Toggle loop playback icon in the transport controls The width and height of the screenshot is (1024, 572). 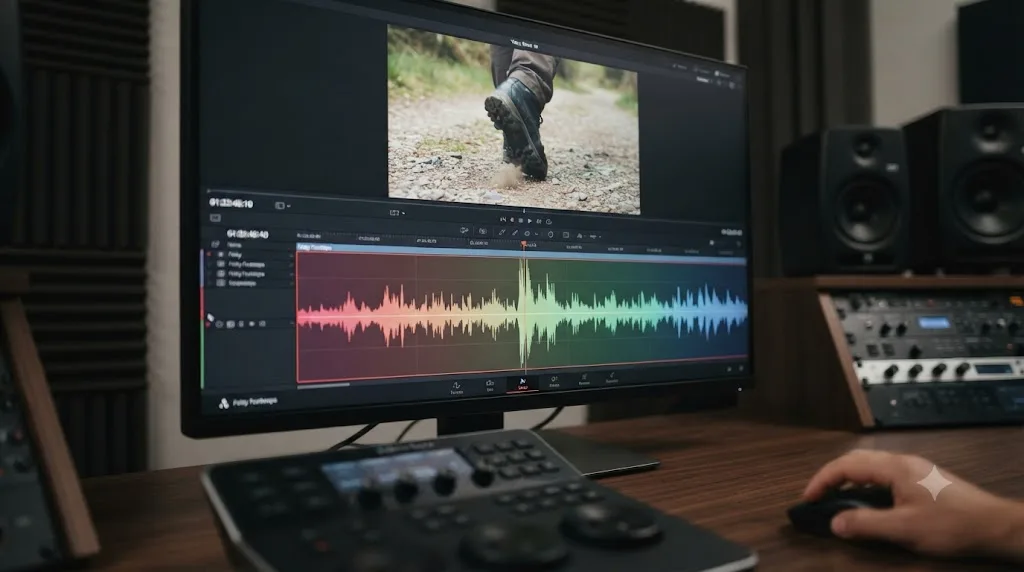[x=549, y=221]
